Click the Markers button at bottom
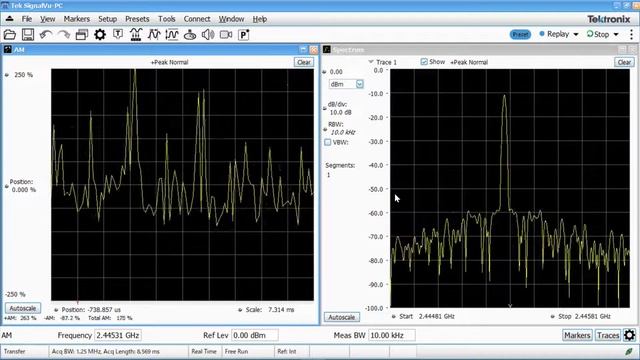 [577, 335]
